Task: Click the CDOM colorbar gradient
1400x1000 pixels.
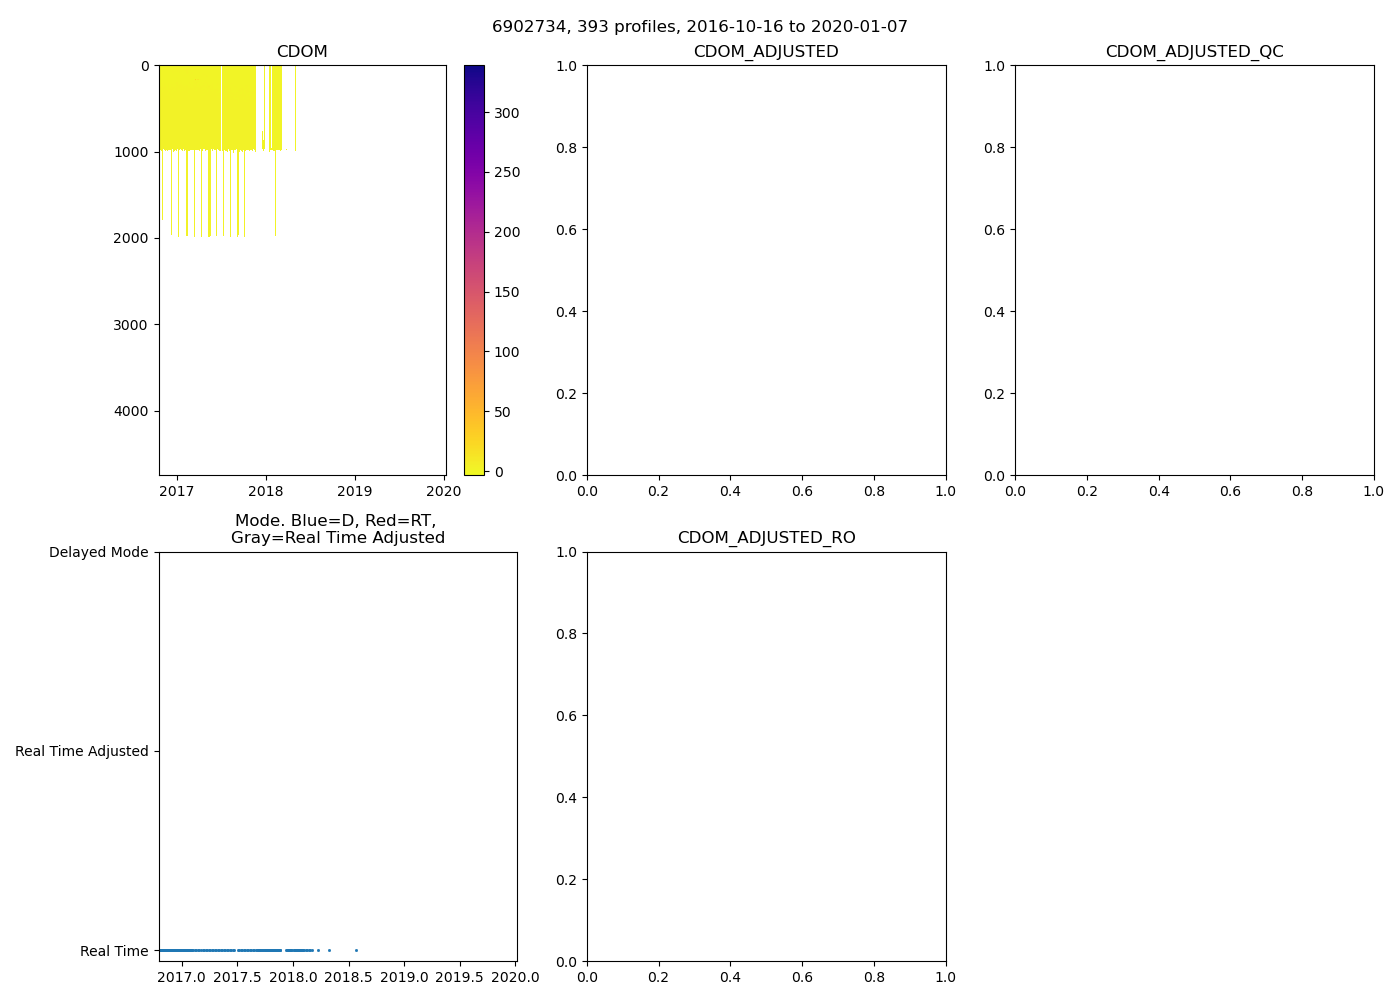Action: click(x=474, y=270)
